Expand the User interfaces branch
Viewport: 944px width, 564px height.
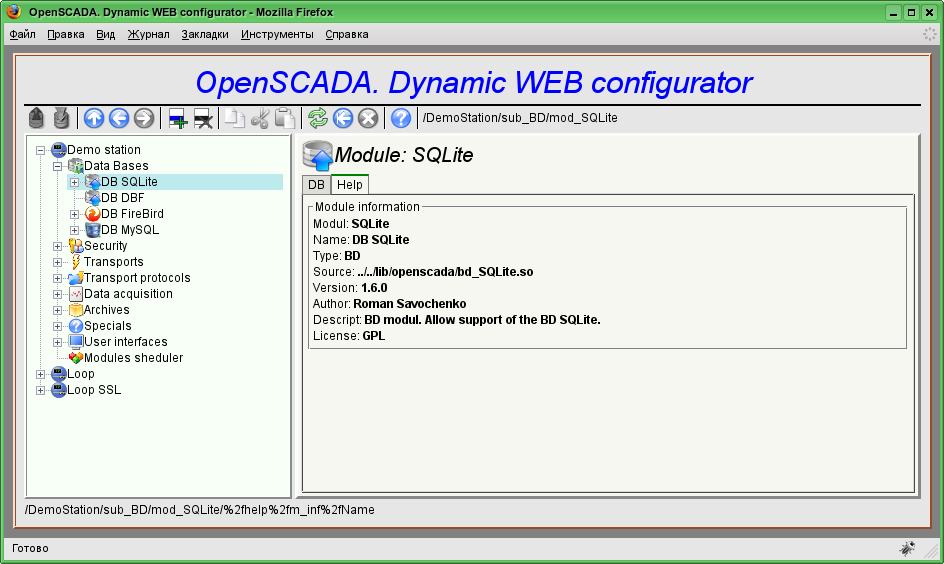(x=57, y=342)
